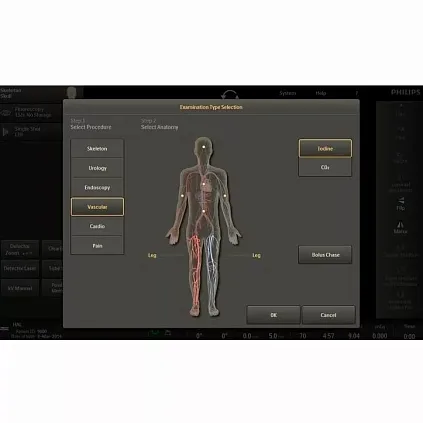Click the Bolus Chase button
This screenshot has height=423, width=423.
point(325,255)
